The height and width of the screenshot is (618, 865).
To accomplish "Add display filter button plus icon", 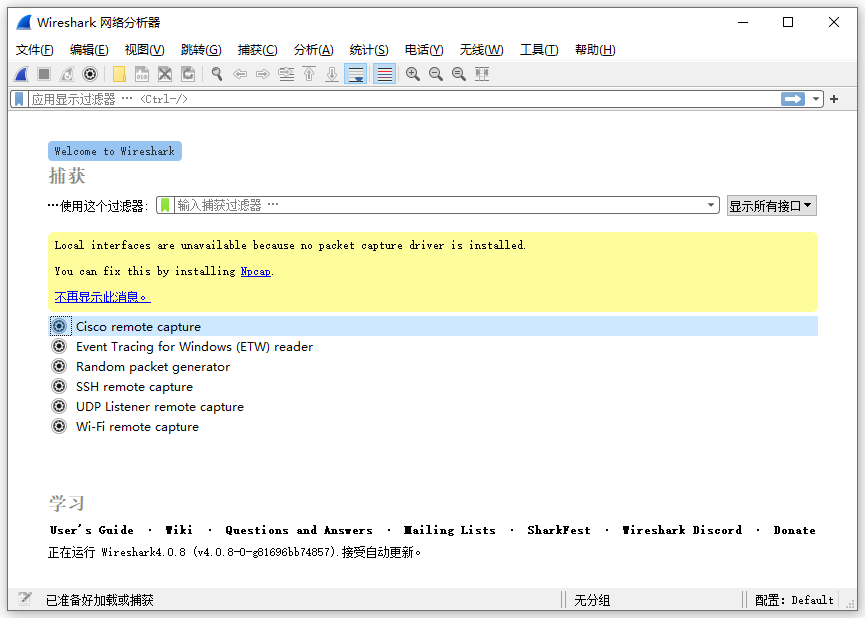I will pos(834,99).
